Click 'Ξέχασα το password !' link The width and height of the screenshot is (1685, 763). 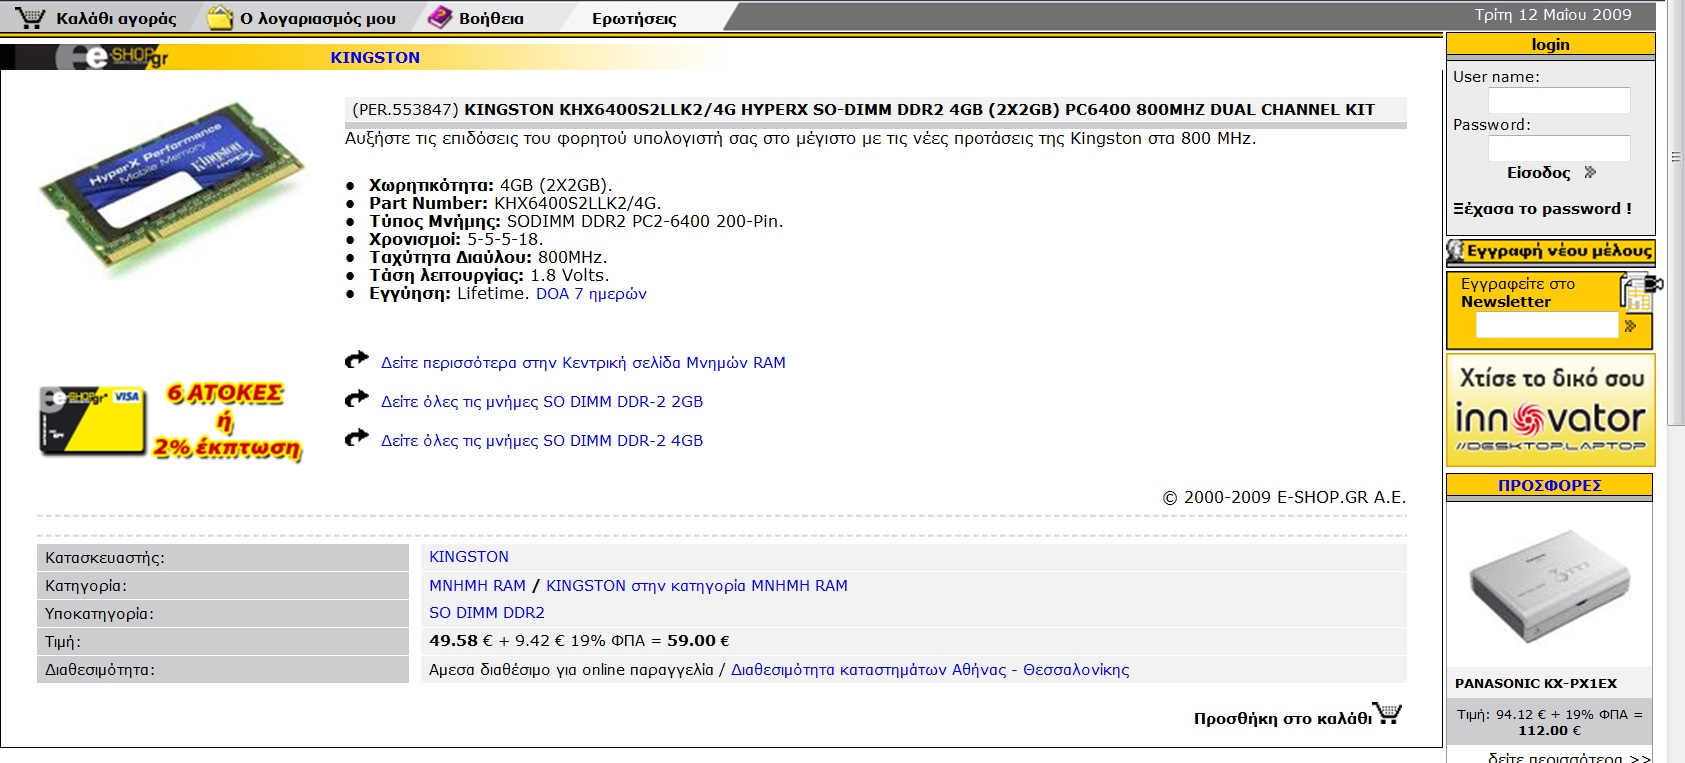[x=1542, y=208]
